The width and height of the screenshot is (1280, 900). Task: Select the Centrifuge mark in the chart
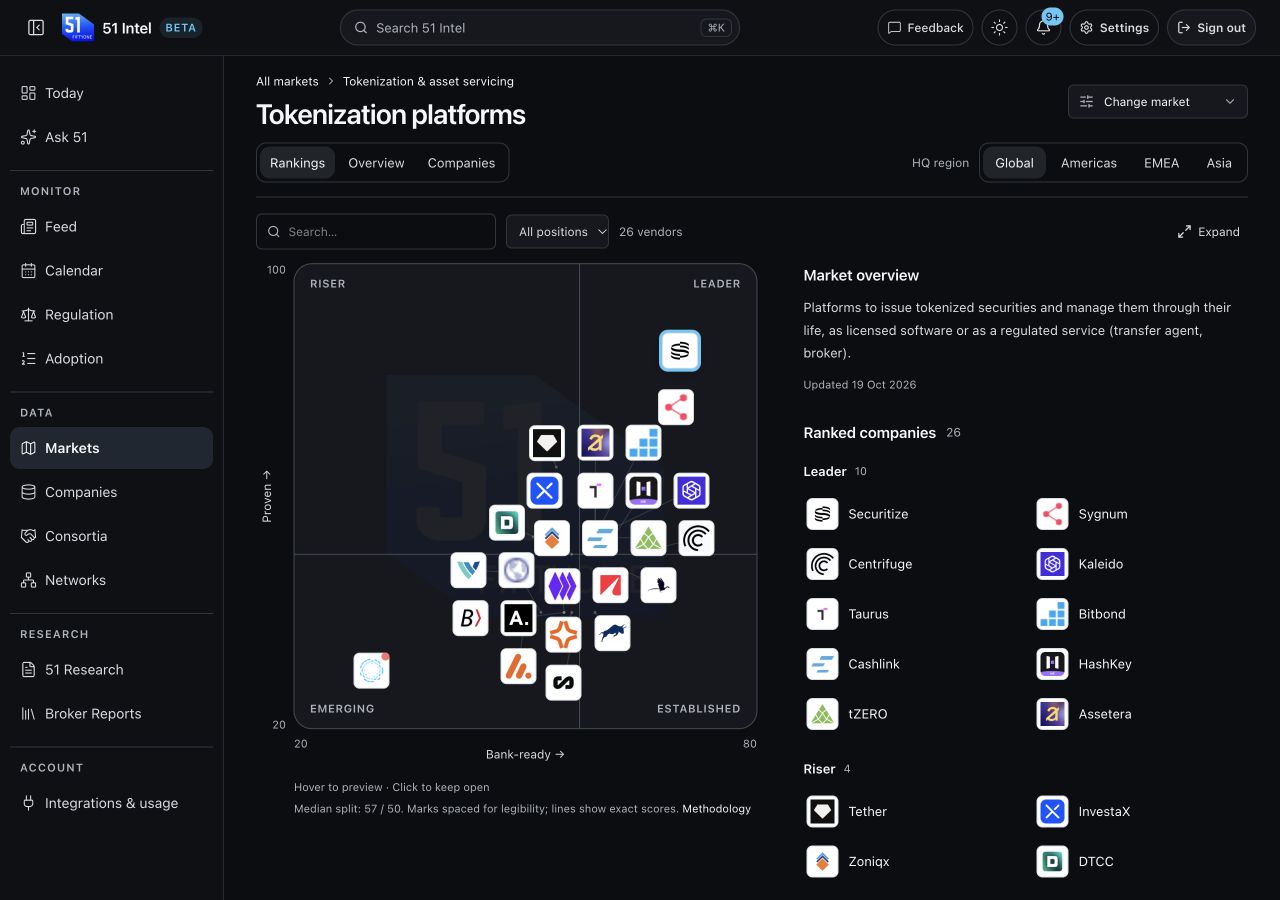[696, 539]
